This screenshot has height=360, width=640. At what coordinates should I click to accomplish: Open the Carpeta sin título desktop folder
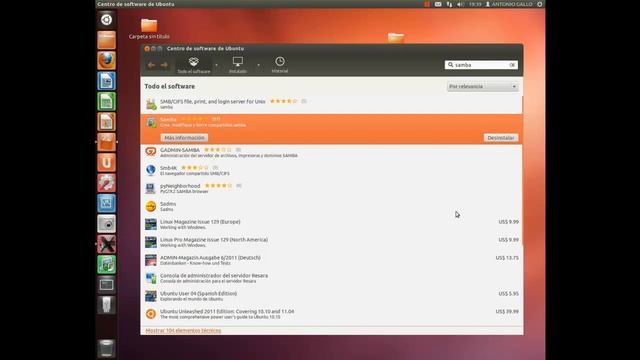[x=149, y=29]
